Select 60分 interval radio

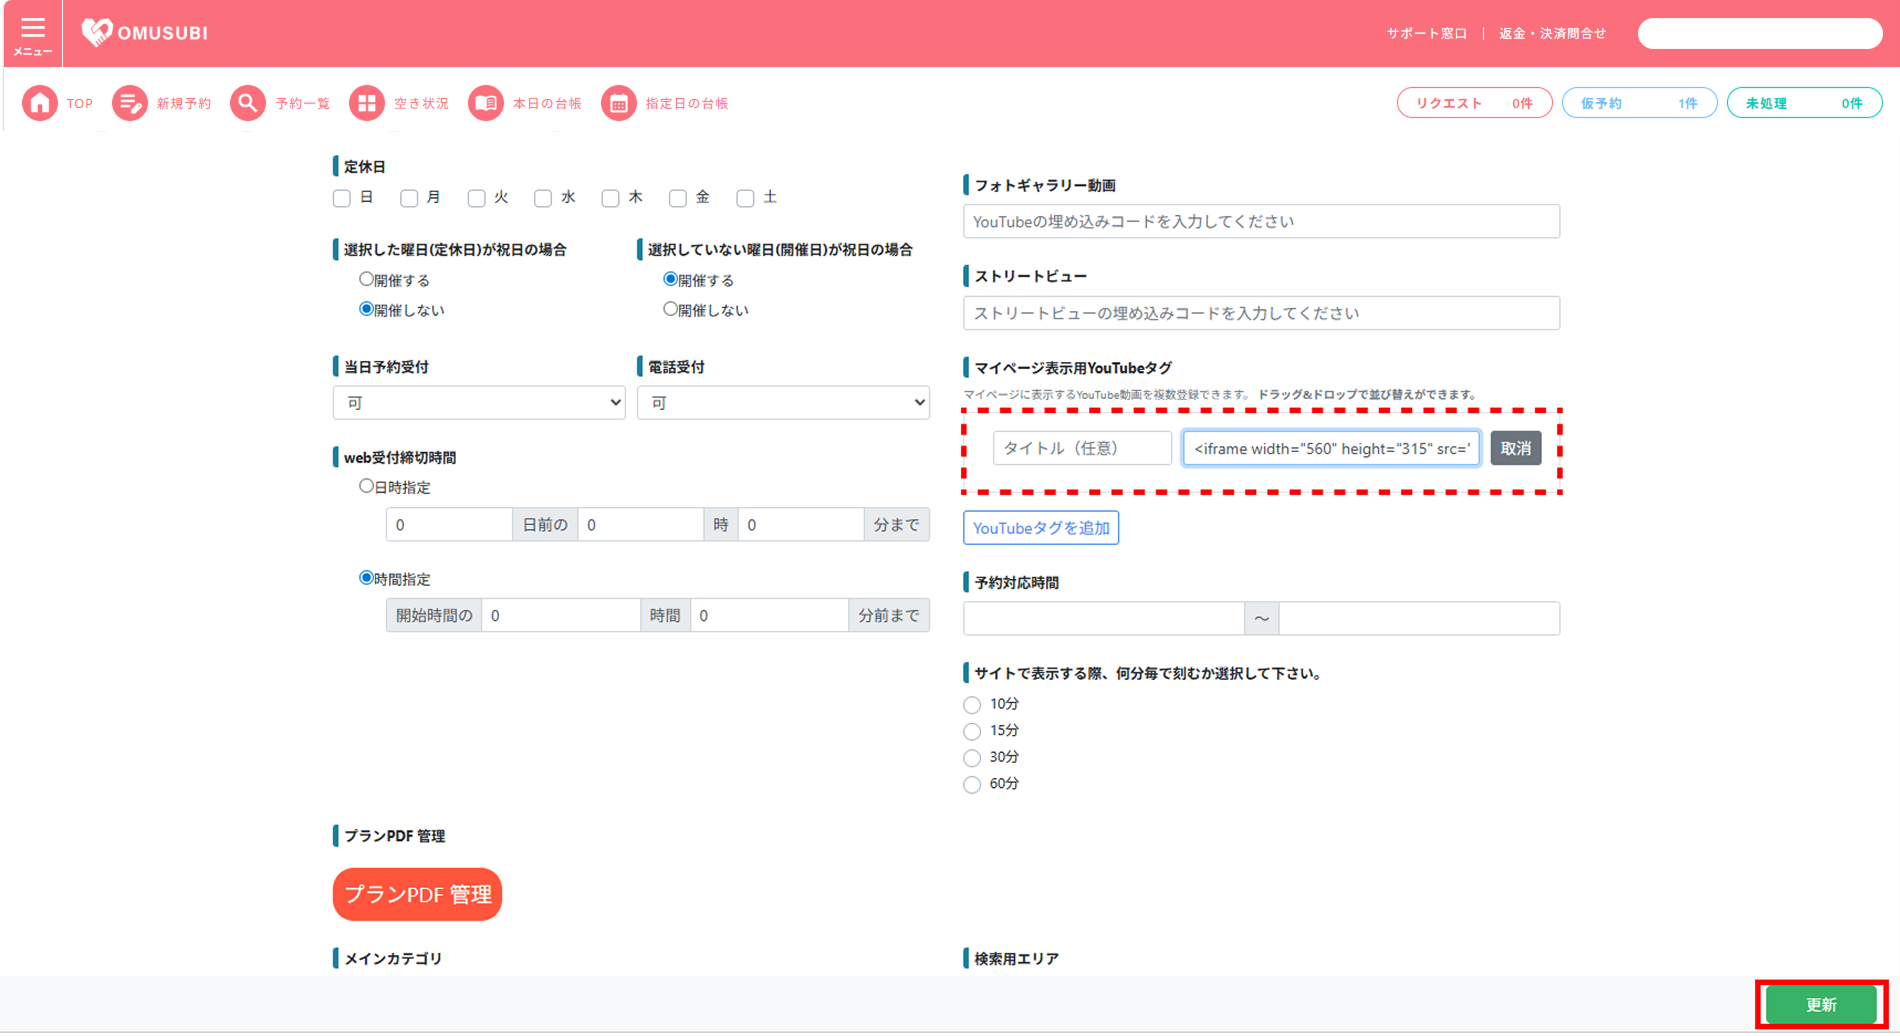(972, 784)
